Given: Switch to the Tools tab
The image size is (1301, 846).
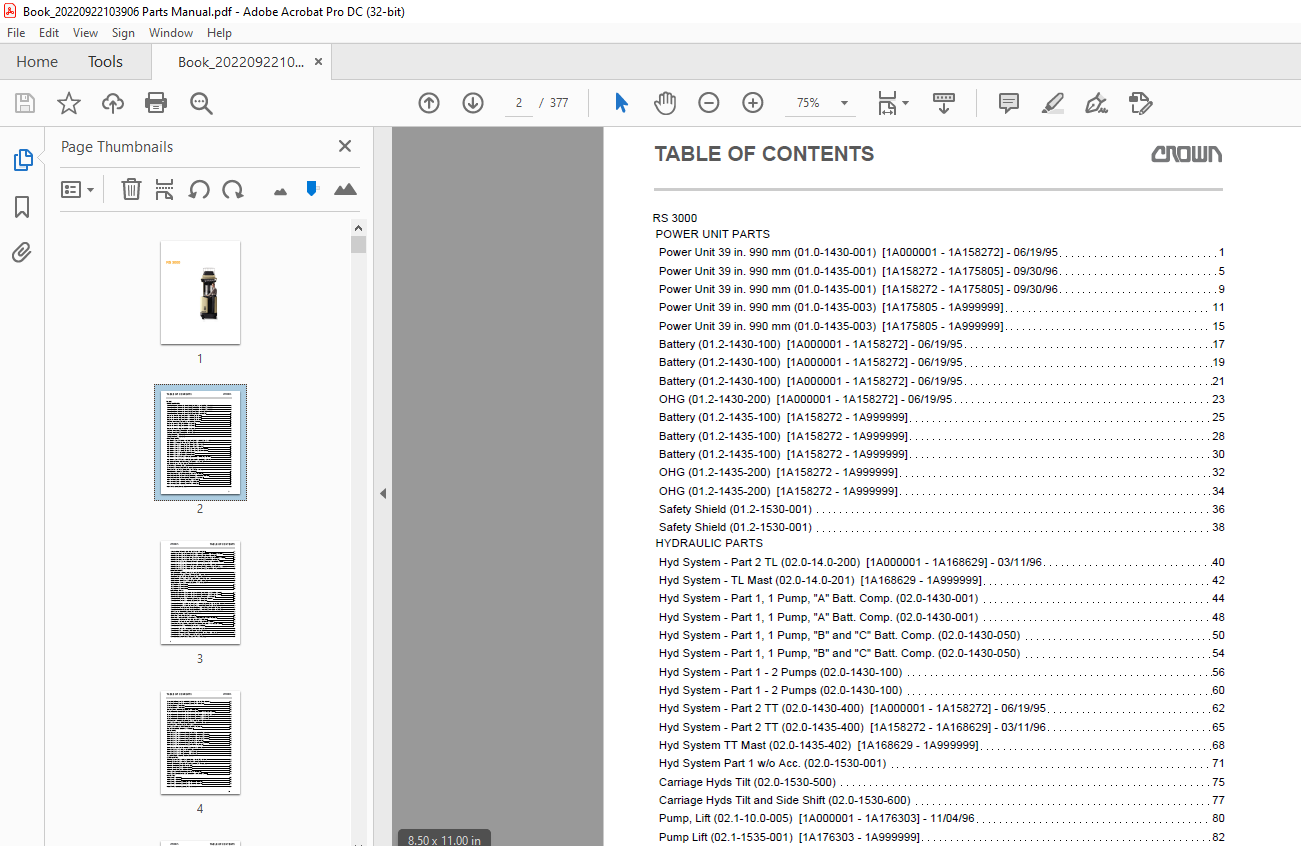Looking at the screenshot, I should 105,62.
